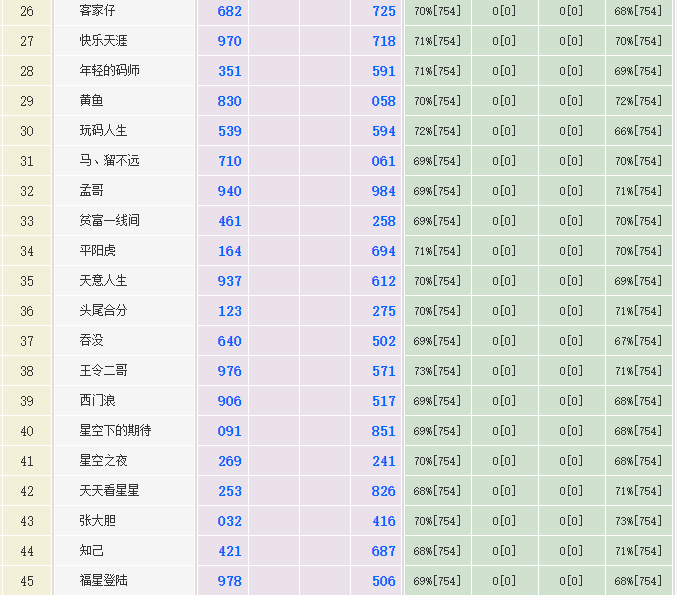Click the number 517 in 西门浪's row
The width and height of the screenshot is (677, 595).
[x=383, y=401]
